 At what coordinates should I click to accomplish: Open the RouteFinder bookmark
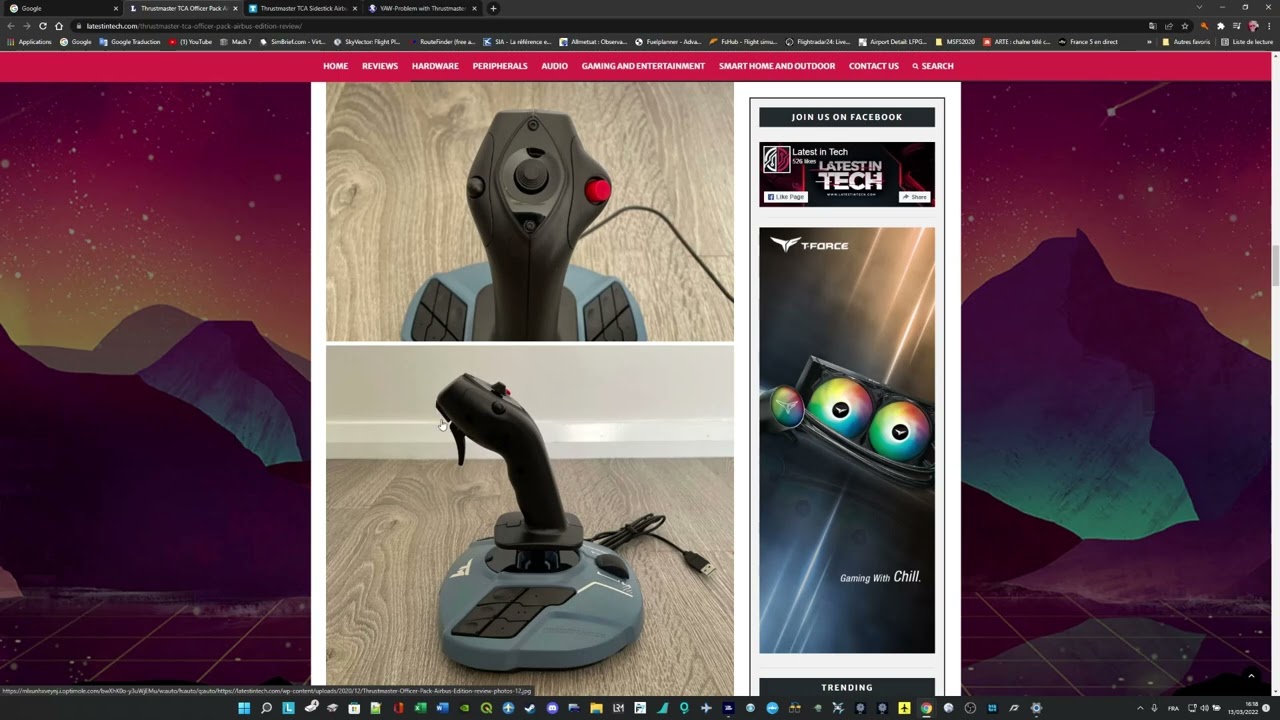coord(441,42)
